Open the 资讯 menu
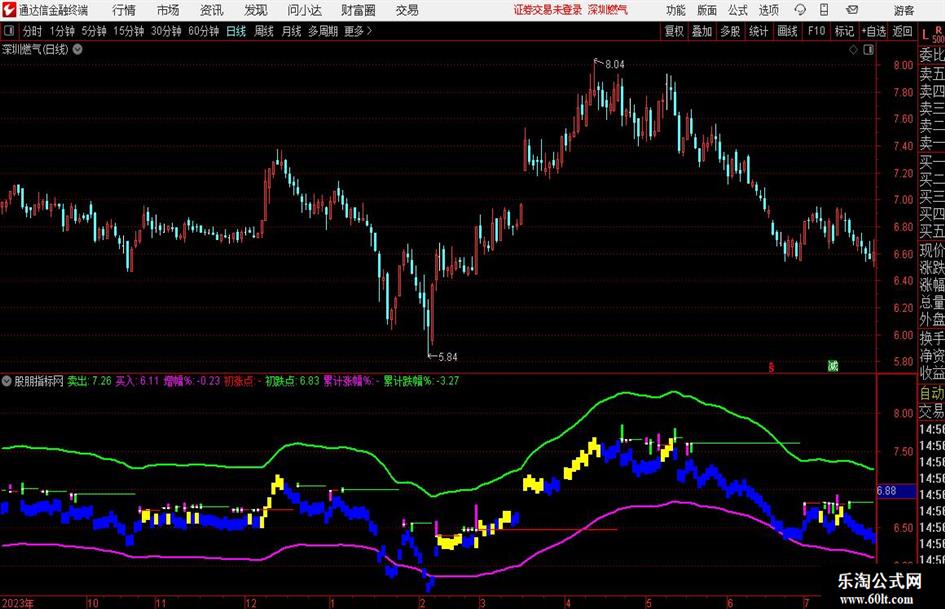The width and height of the screenshot is (945, 609). [212, 10]
